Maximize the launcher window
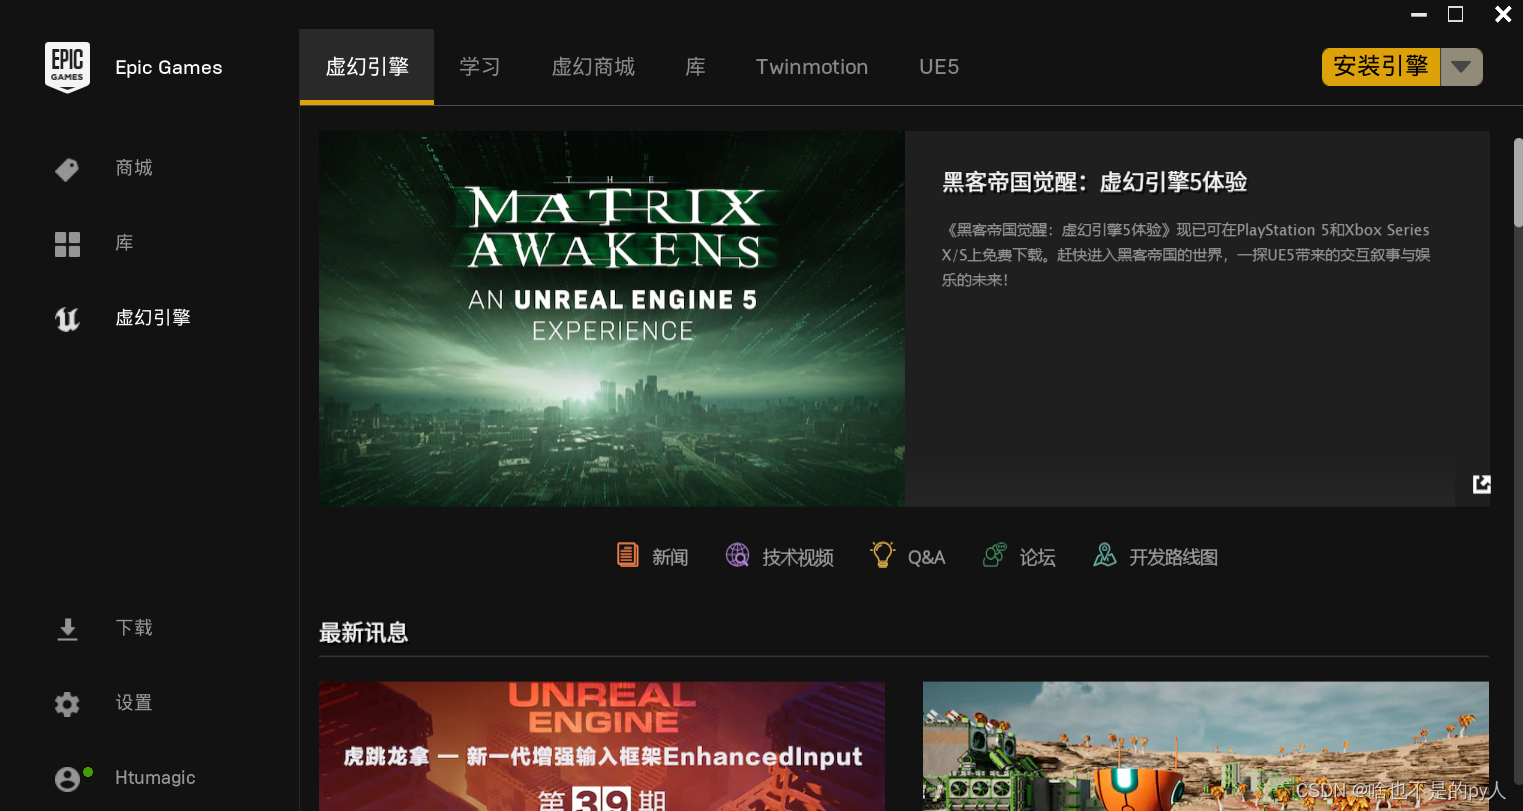Screen dimensions: 1523x811 point(1456,14)
